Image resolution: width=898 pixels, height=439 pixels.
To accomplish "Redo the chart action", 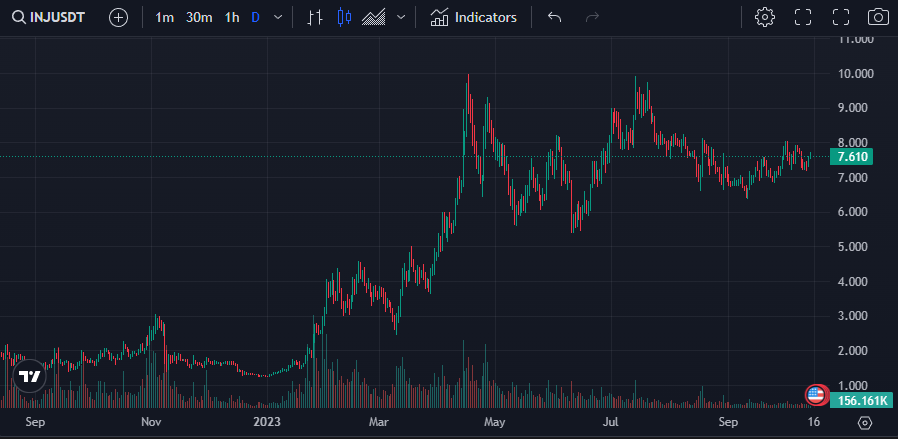I will tap(592, 18).
